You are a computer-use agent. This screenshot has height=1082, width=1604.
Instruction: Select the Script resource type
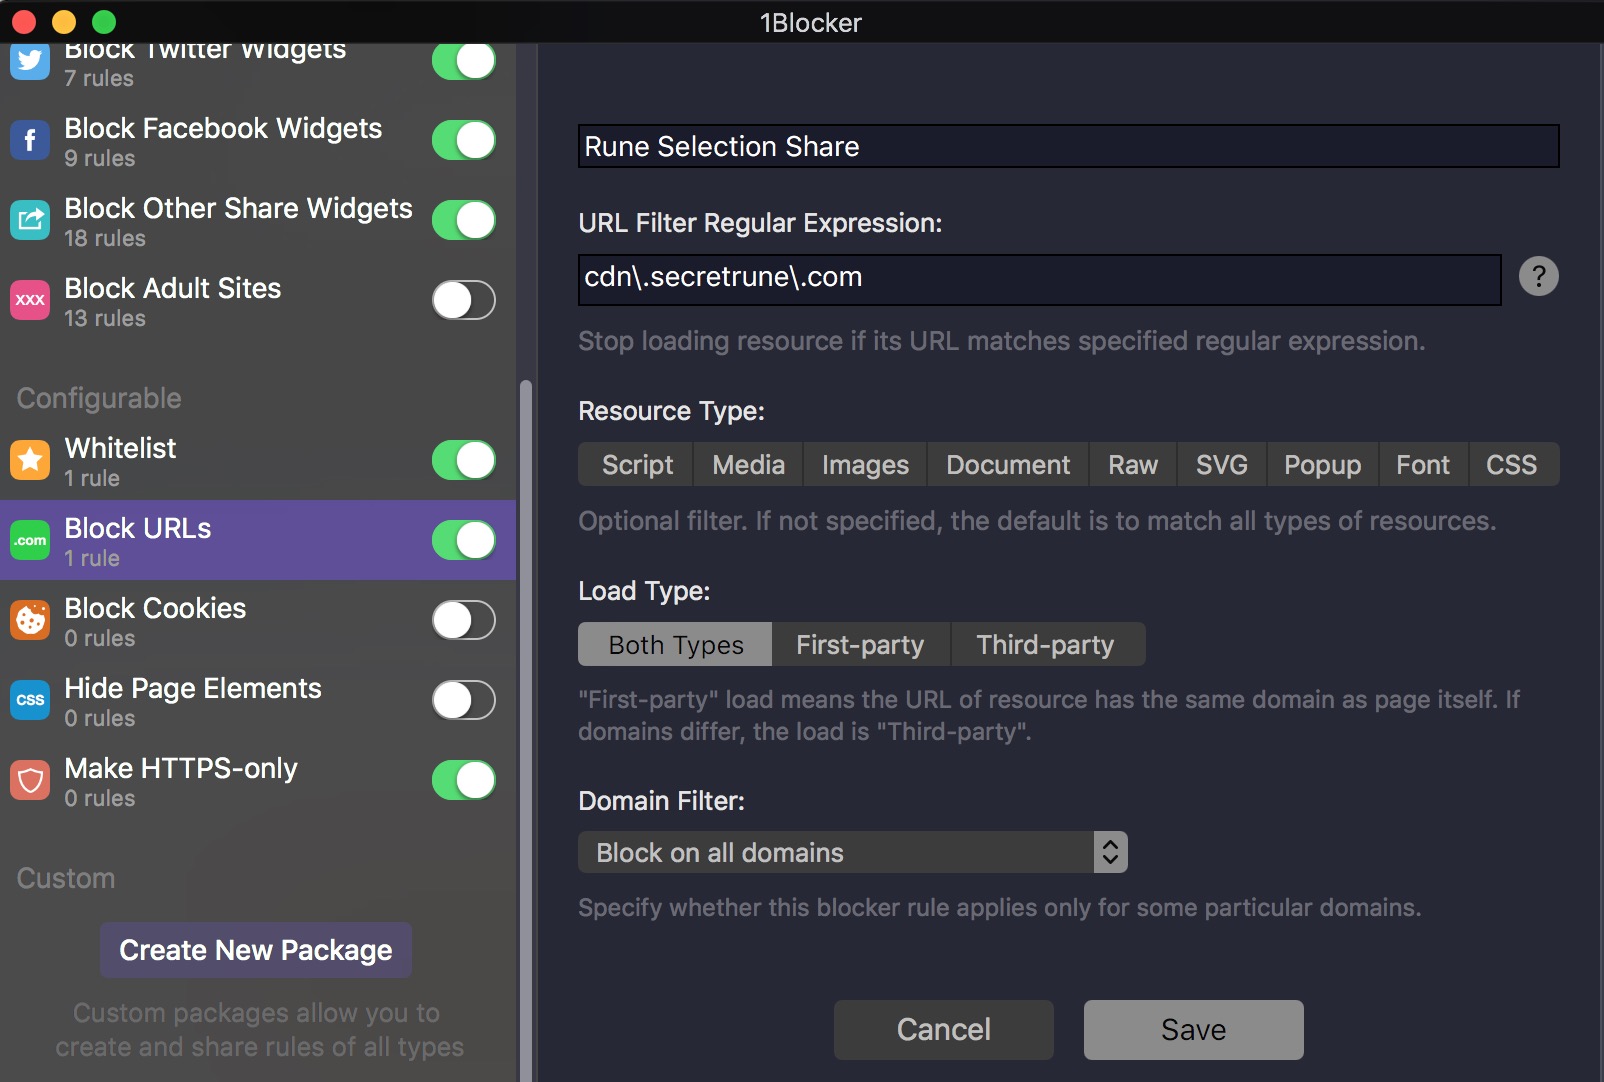[636, 464]
